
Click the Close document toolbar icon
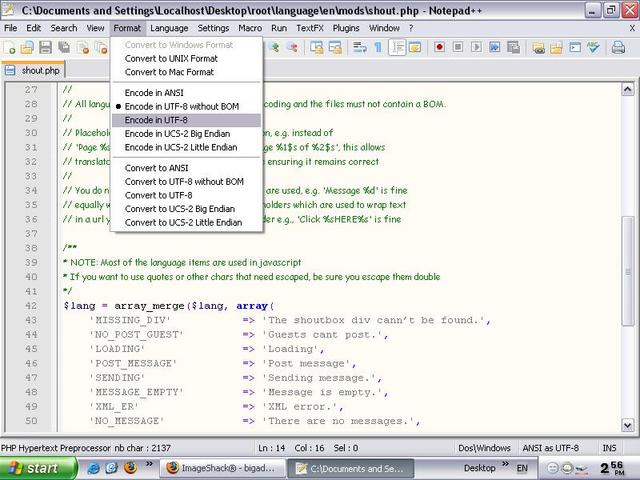[83, 48]
